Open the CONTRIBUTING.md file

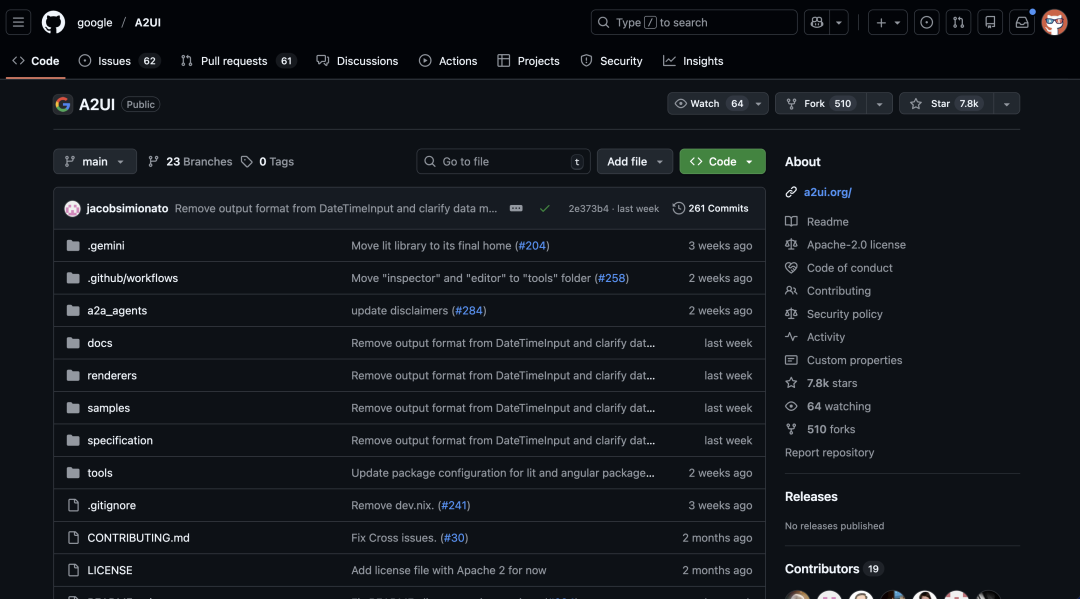[138, 538]
